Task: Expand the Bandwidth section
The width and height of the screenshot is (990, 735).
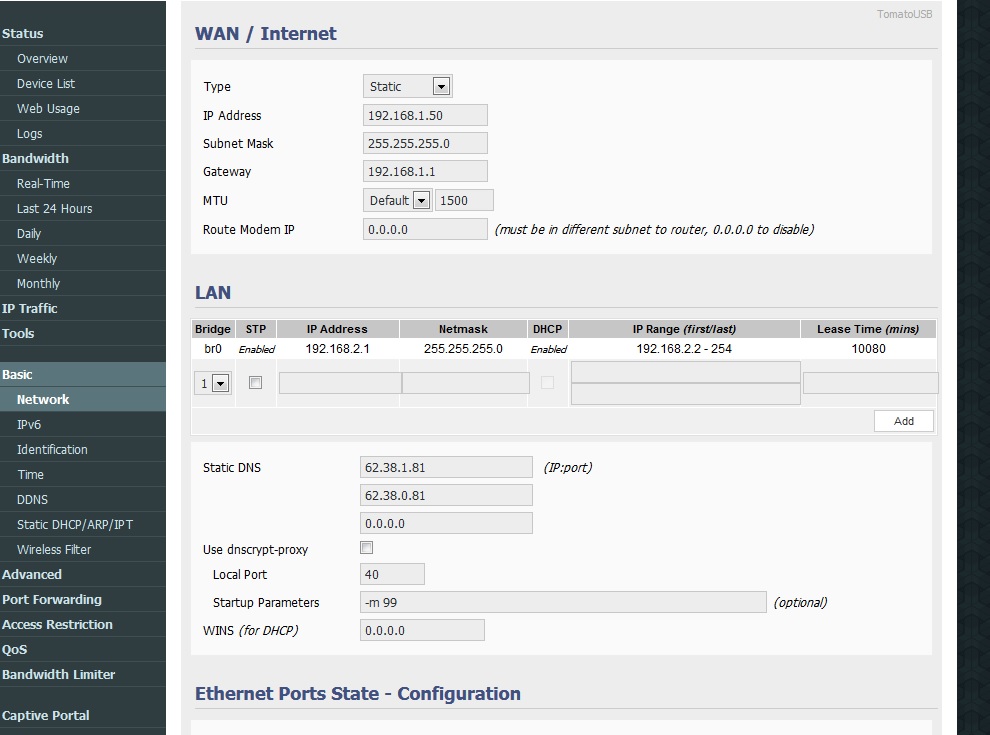Action: pyautogui.click(x=35, y=158)
